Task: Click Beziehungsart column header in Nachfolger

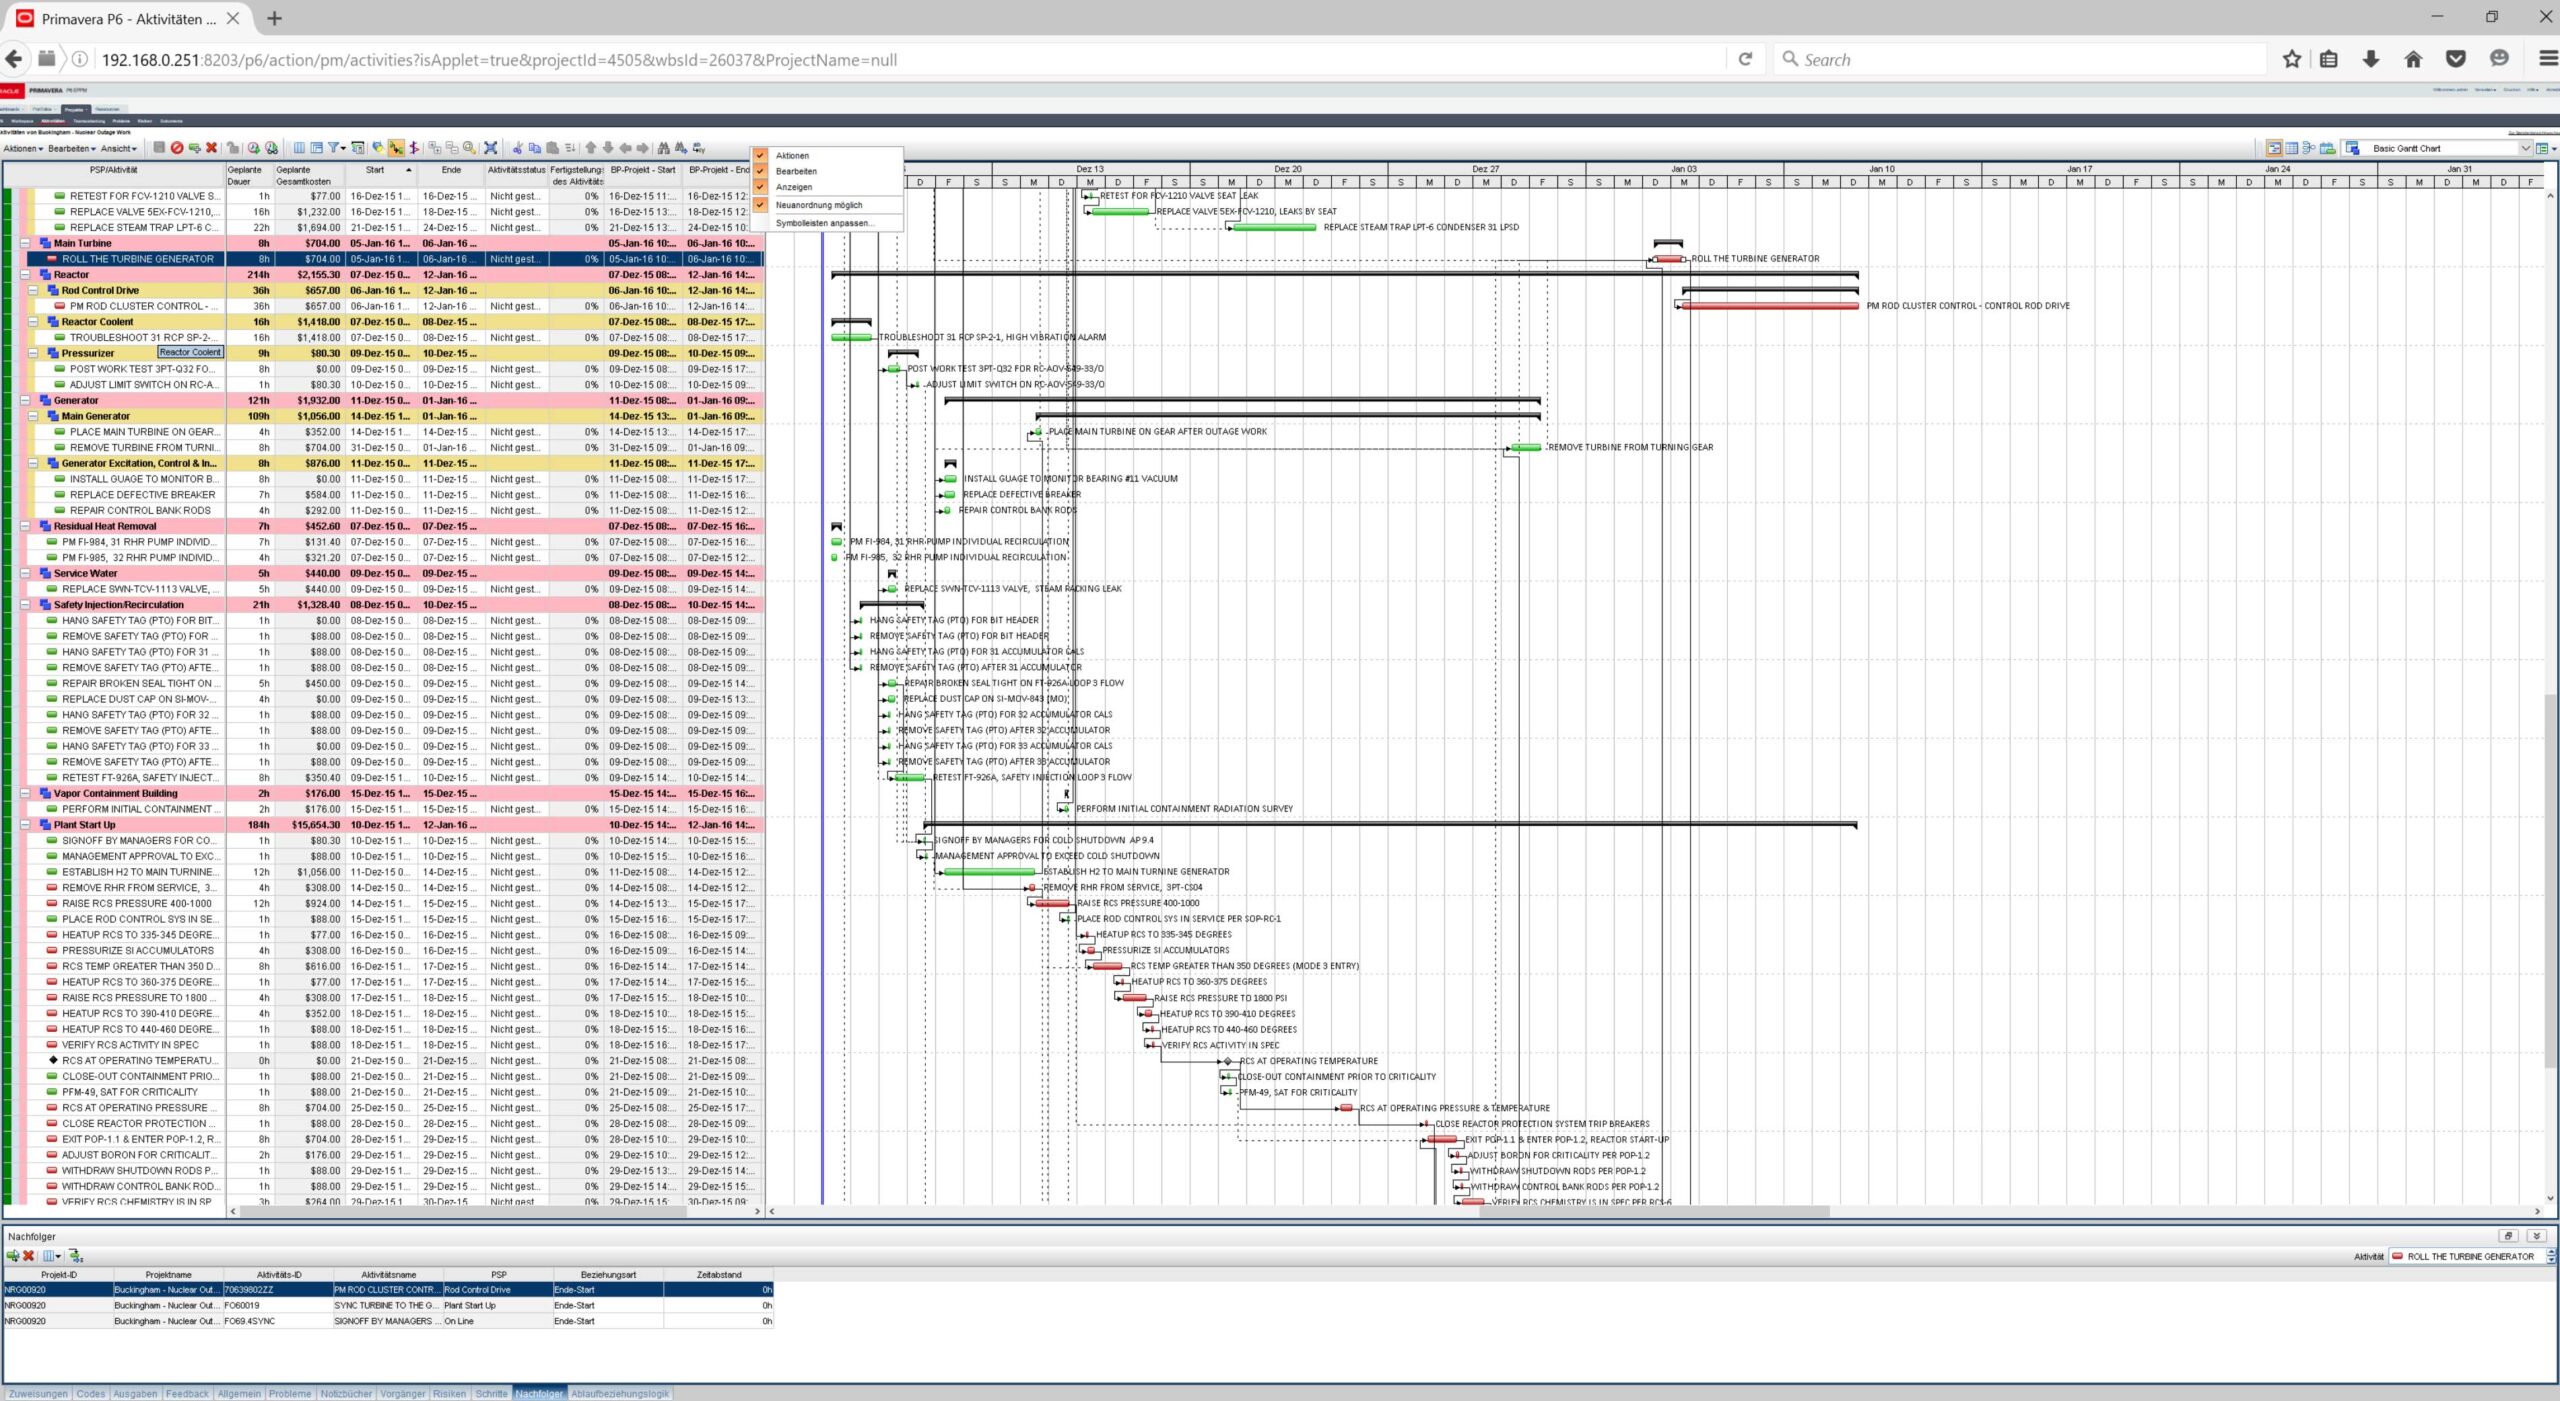Action: pyautogui.click(x=608, y=1274)
